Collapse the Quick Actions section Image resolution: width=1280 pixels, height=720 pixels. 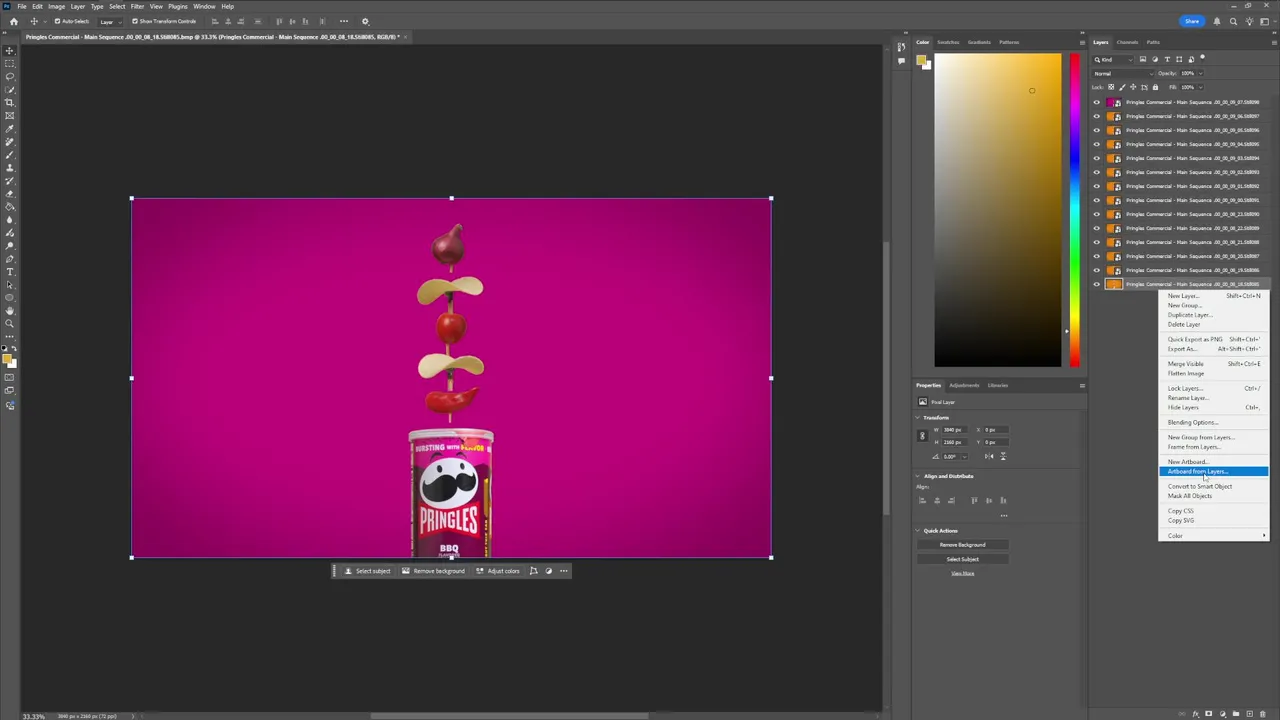tap(919, 531)
